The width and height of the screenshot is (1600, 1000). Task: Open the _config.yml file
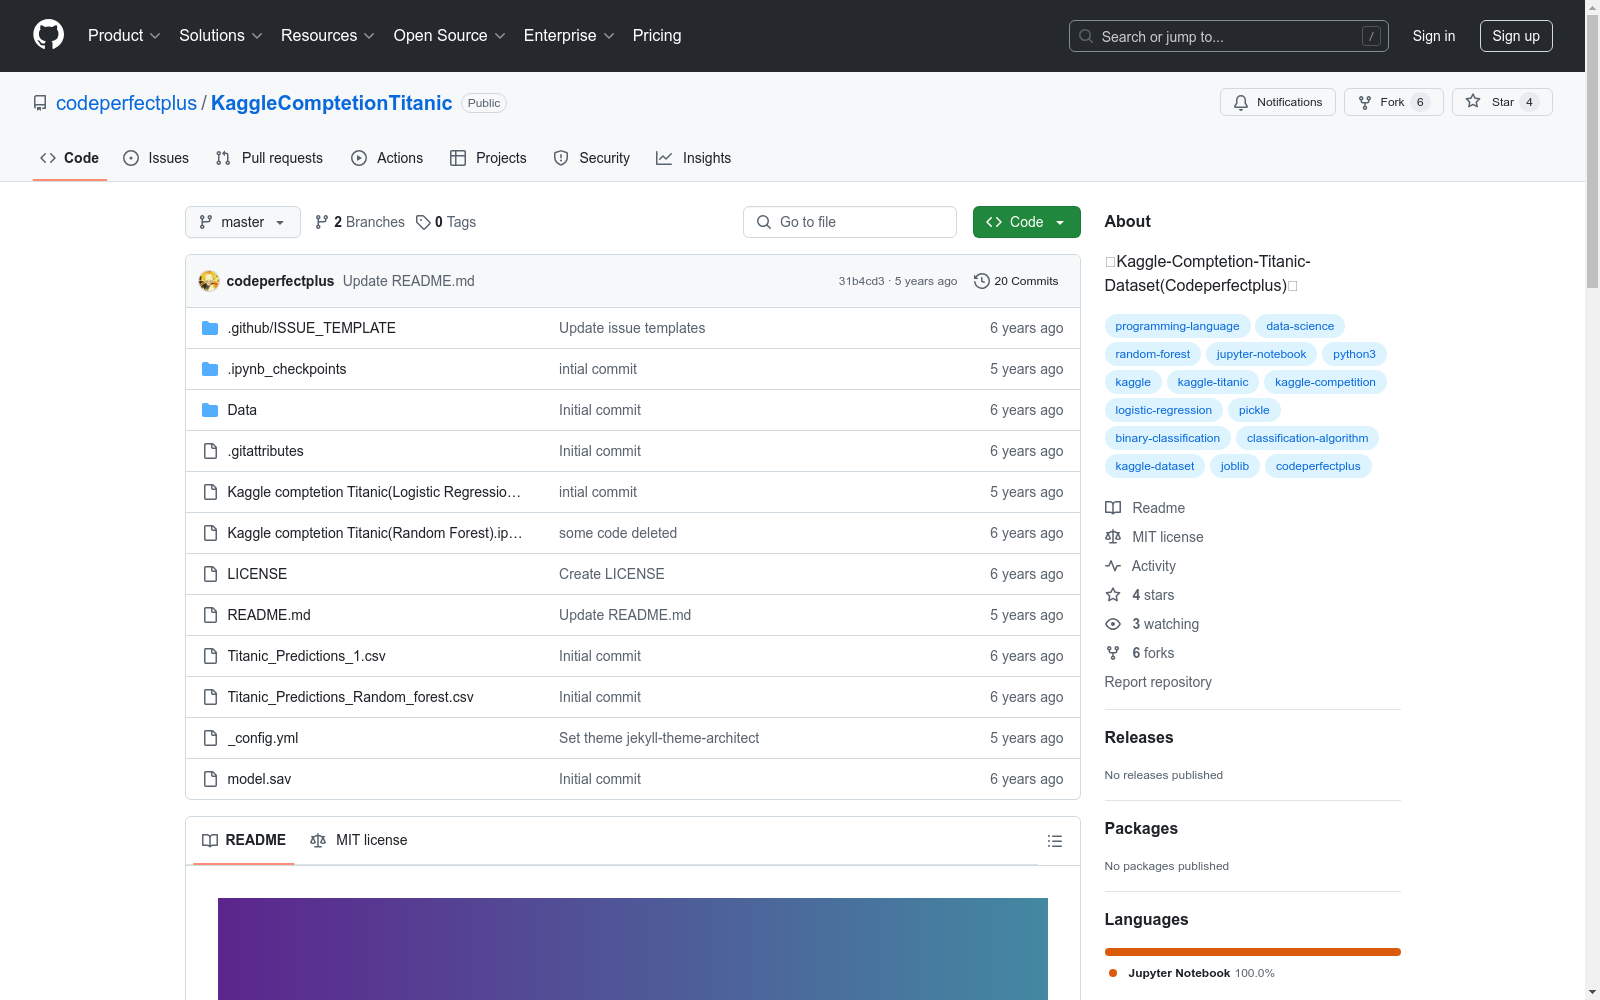click(262, 738)
